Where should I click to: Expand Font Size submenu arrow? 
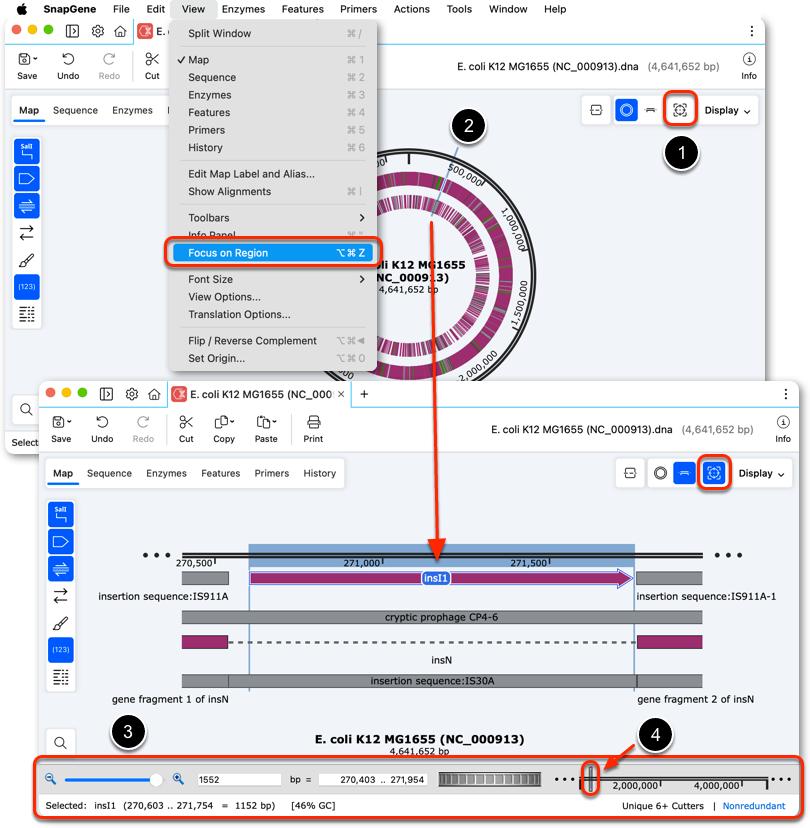pyautogui.click(x=362, y=279)
